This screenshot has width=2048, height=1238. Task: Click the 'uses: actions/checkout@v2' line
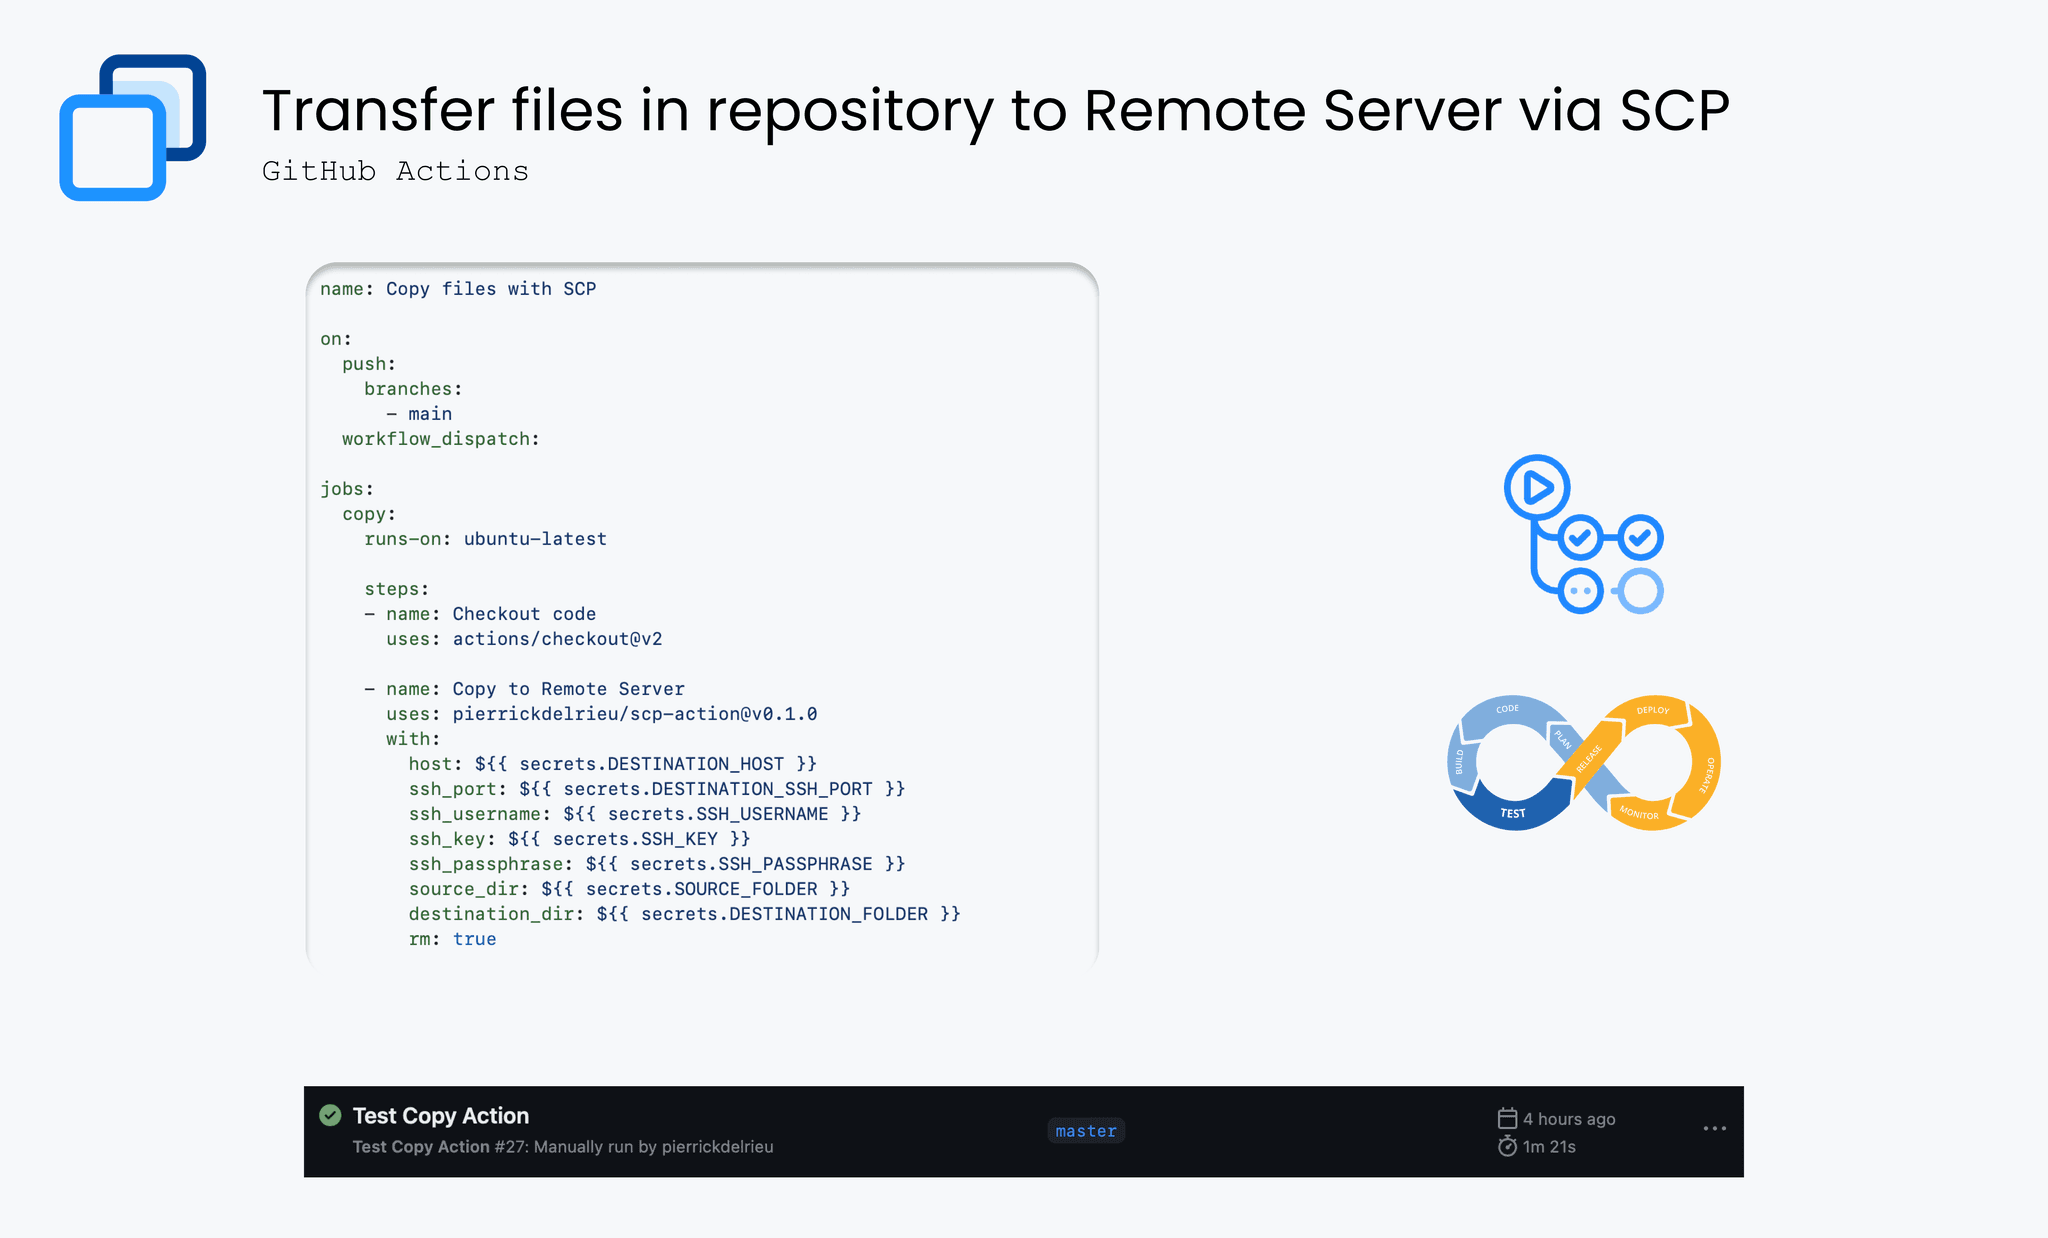[524, 639]
